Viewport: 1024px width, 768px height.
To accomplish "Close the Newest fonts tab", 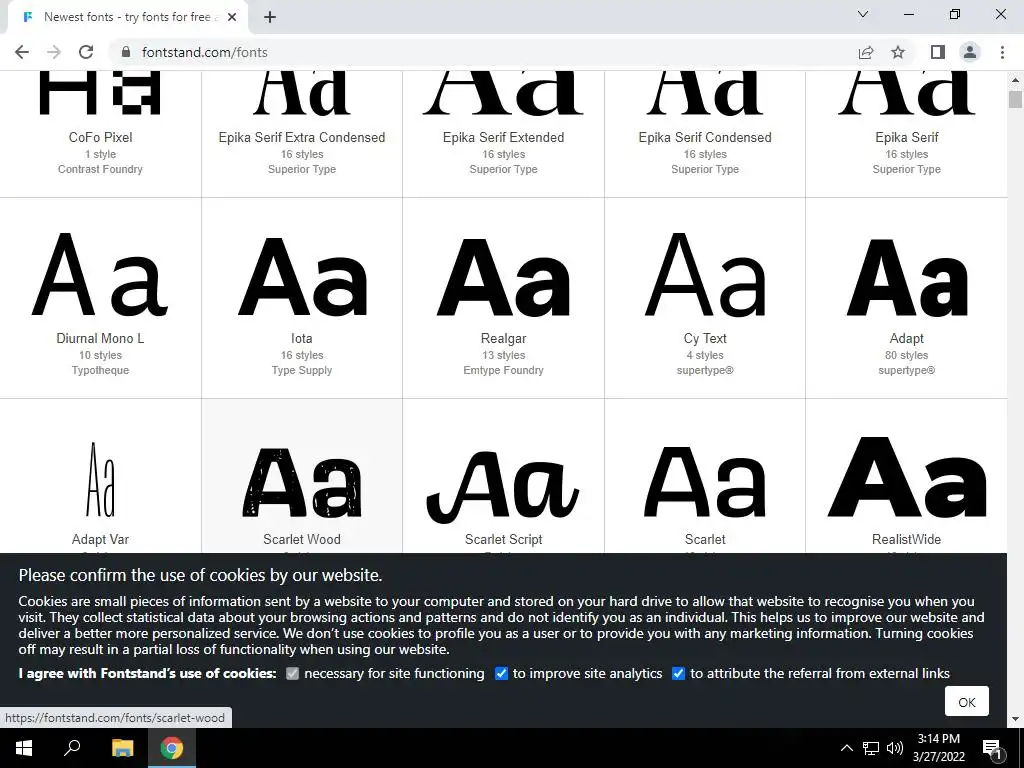I will [x=232, y=17].
